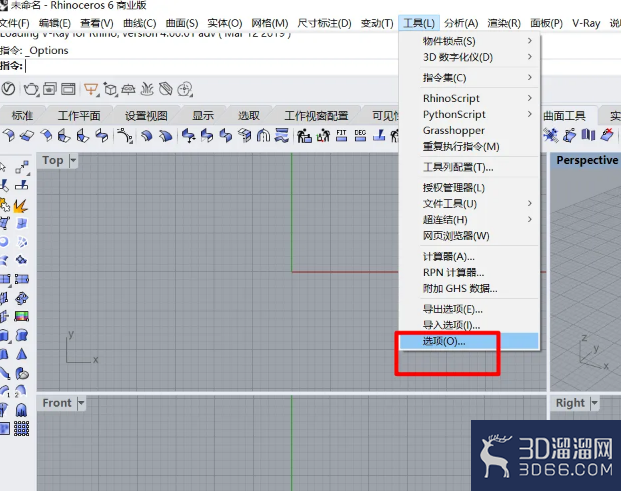
Task: Click the cone solid icon in left sidebar
Action: pos(22,354)
